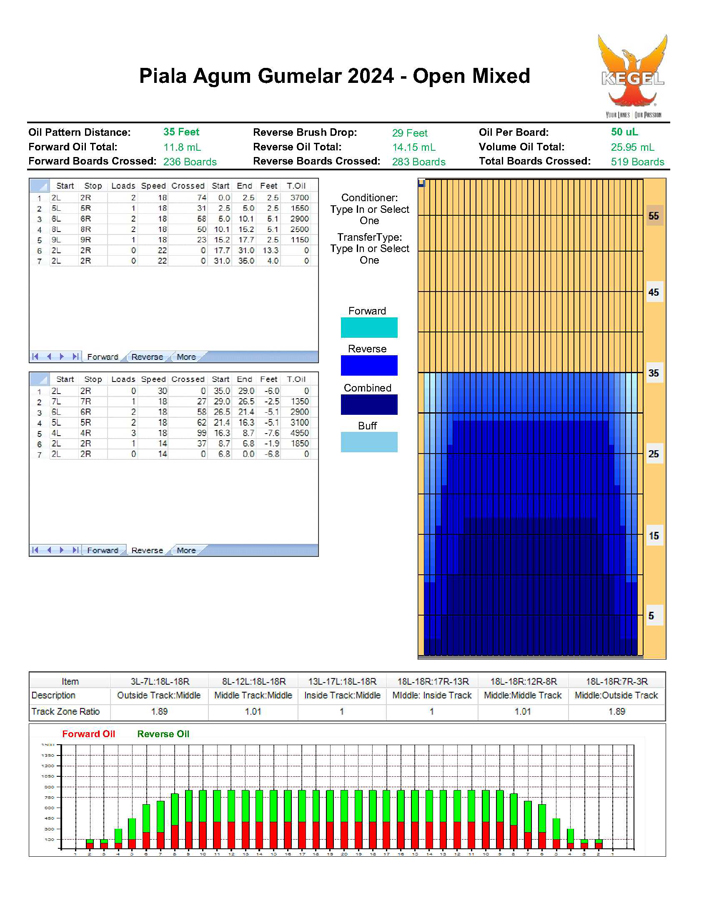Click the cyan Forward color swatch
The image size is (709, 915).
coord(369,328)
